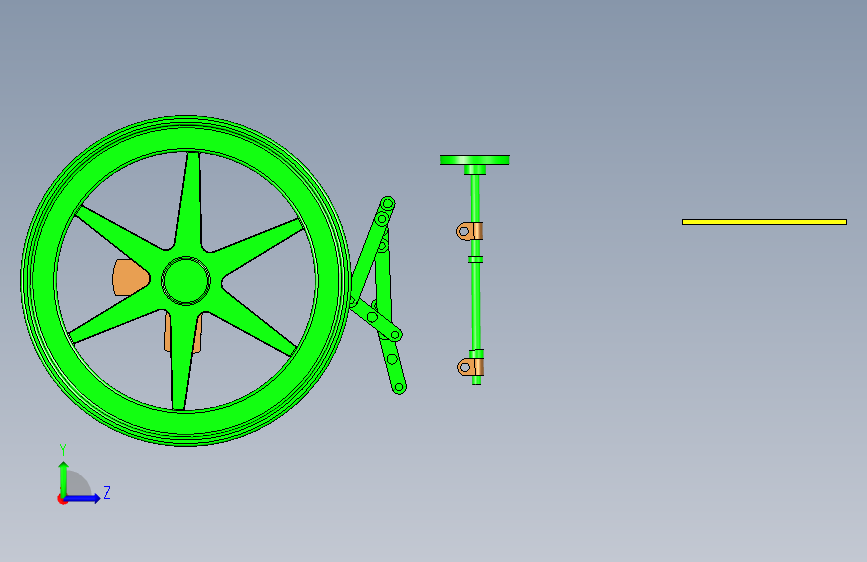Viewport: 867px width, 562px height.
Task: Click the red X axis dot of triad
Action: click(62, 499)
